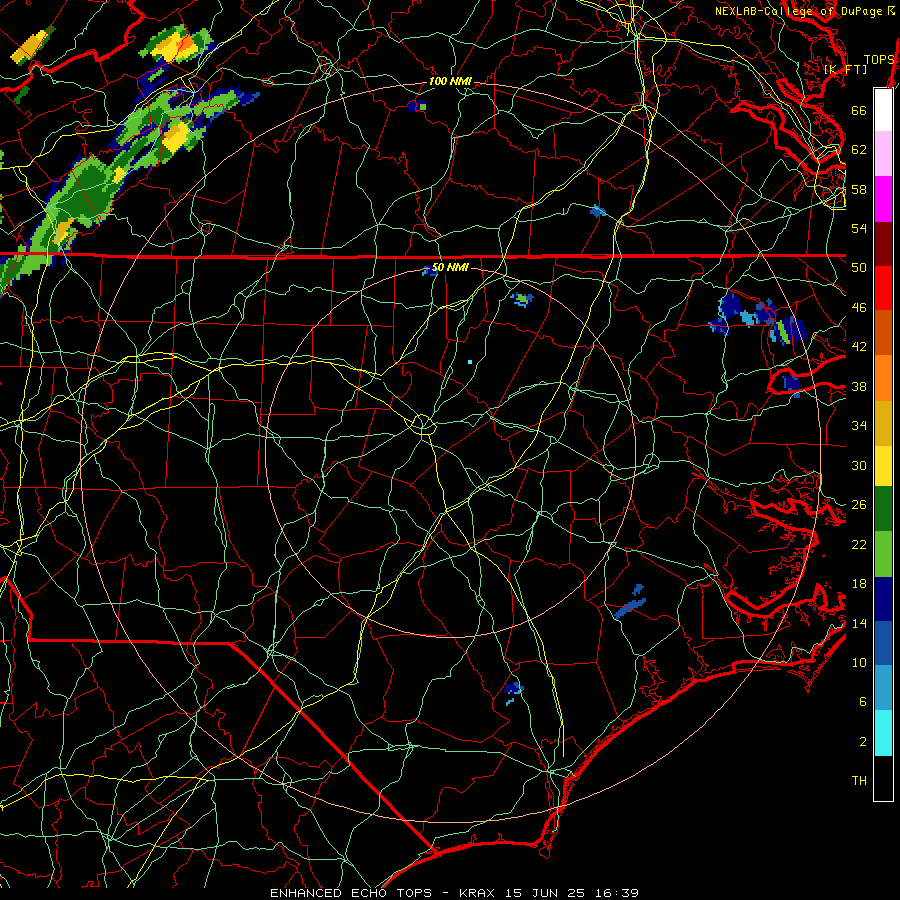Image resolution: width=900 pixels, height=900 pixels.
Task: Click the small green echo beside the 100 NMI label
Action: coord(422,106)
